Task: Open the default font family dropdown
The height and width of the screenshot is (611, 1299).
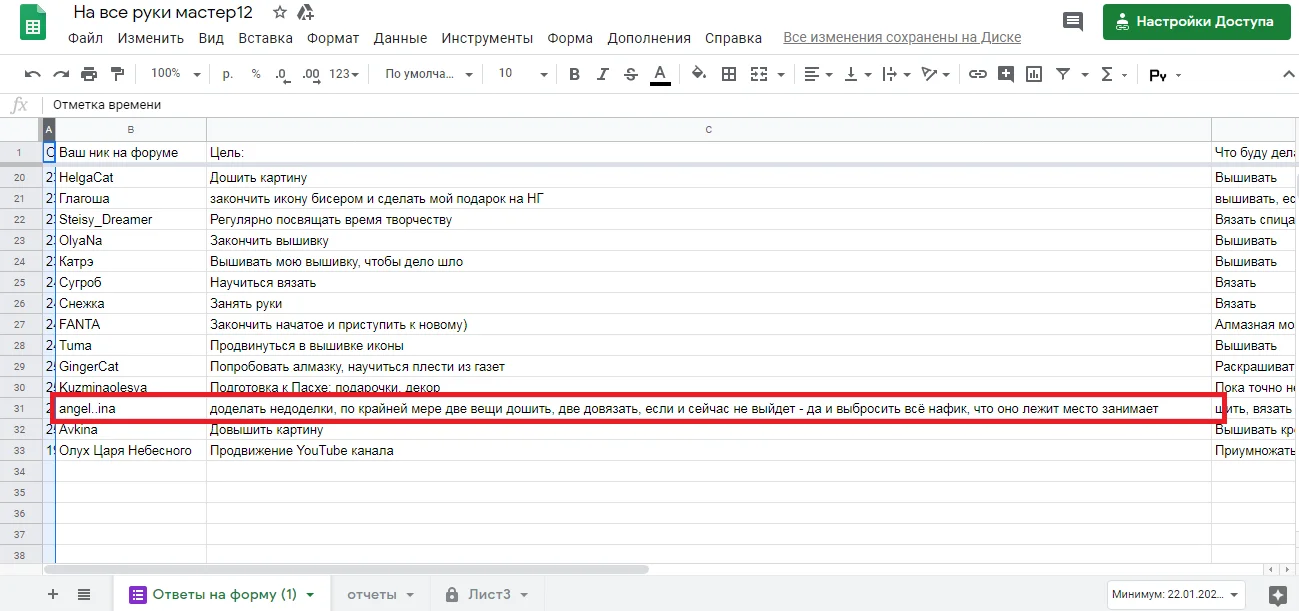Action: pyautogui.click(x=429, y=74)
